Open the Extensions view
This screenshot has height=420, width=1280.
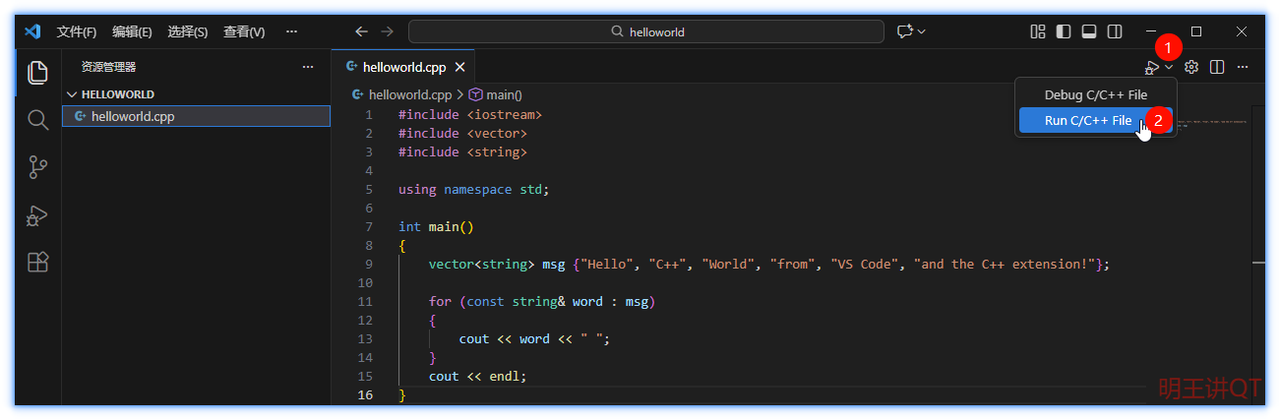pyautogui.click(x=38, y=262)
